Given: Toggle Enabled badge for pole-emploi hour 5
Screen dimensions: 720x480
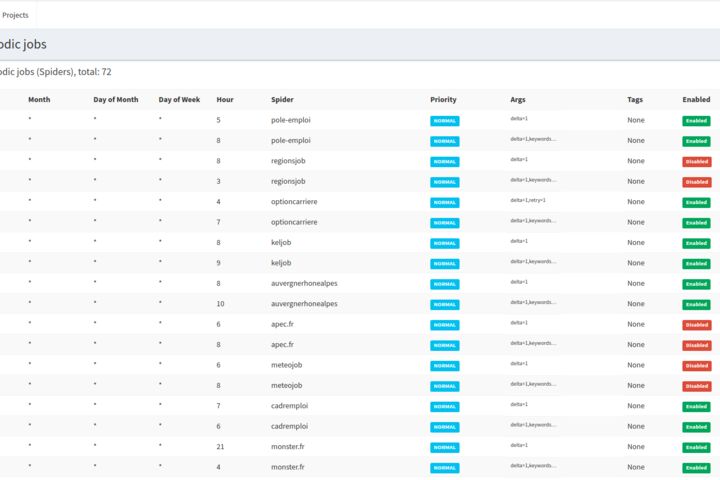Looking at the screenshot, I should pos(696,121).
